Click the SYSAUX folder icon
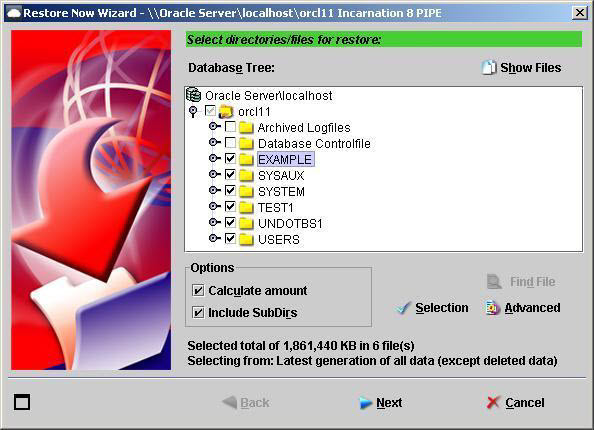This screenshot has height=430, width=594. click(246, 175)
